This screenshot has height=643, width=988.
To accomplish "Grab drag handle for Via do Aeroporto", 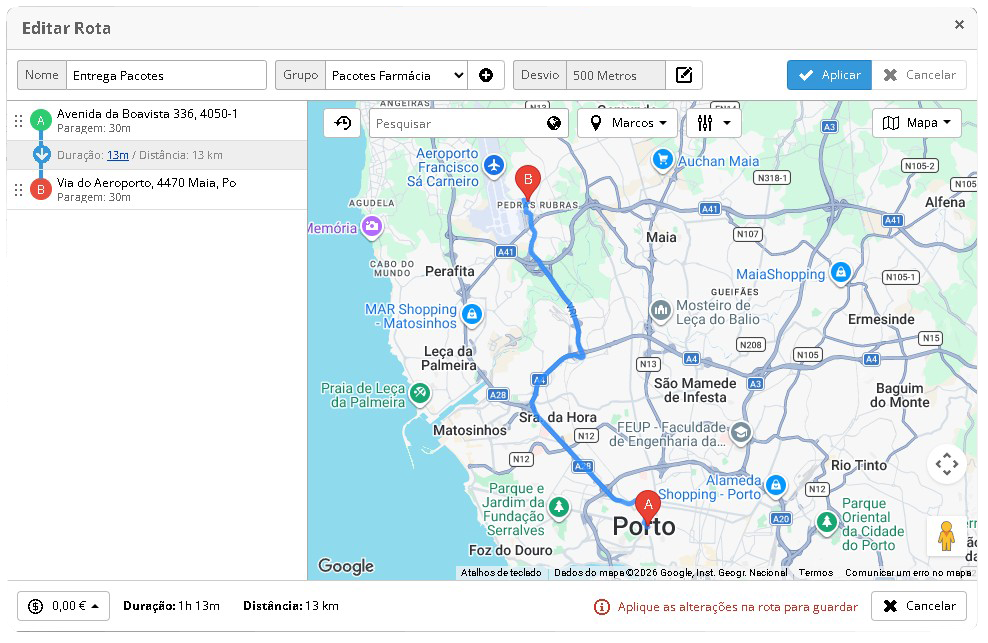I will click(18, 190).
